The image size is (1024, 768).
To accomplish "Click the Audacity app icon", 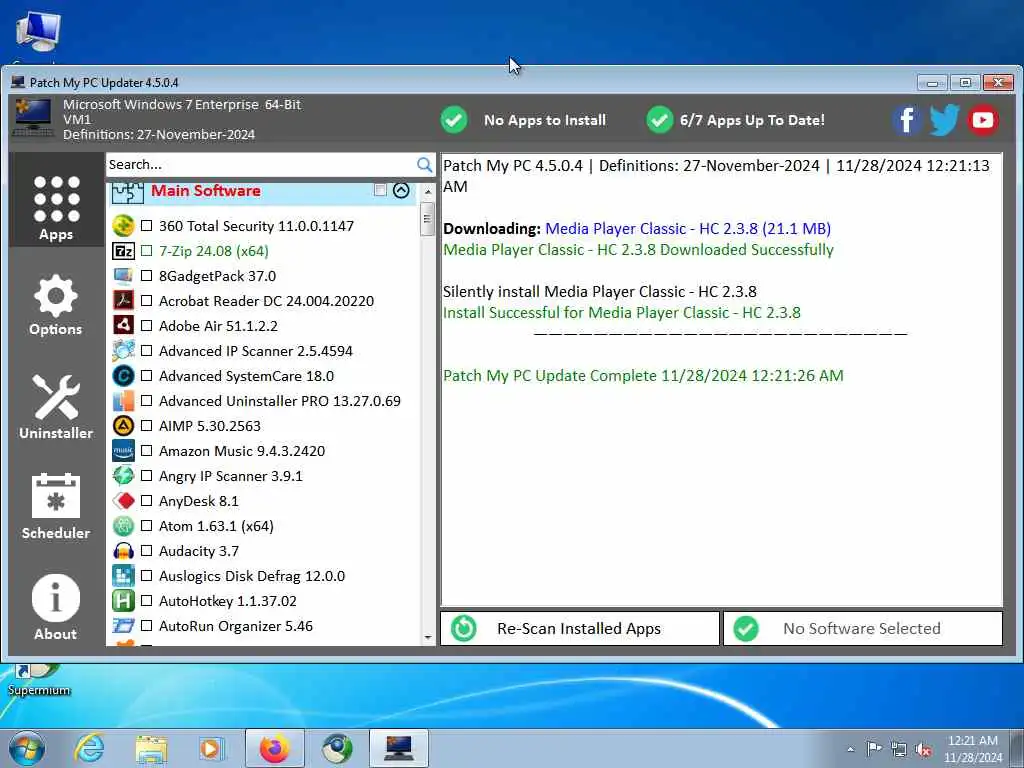I will pos(123,551).
